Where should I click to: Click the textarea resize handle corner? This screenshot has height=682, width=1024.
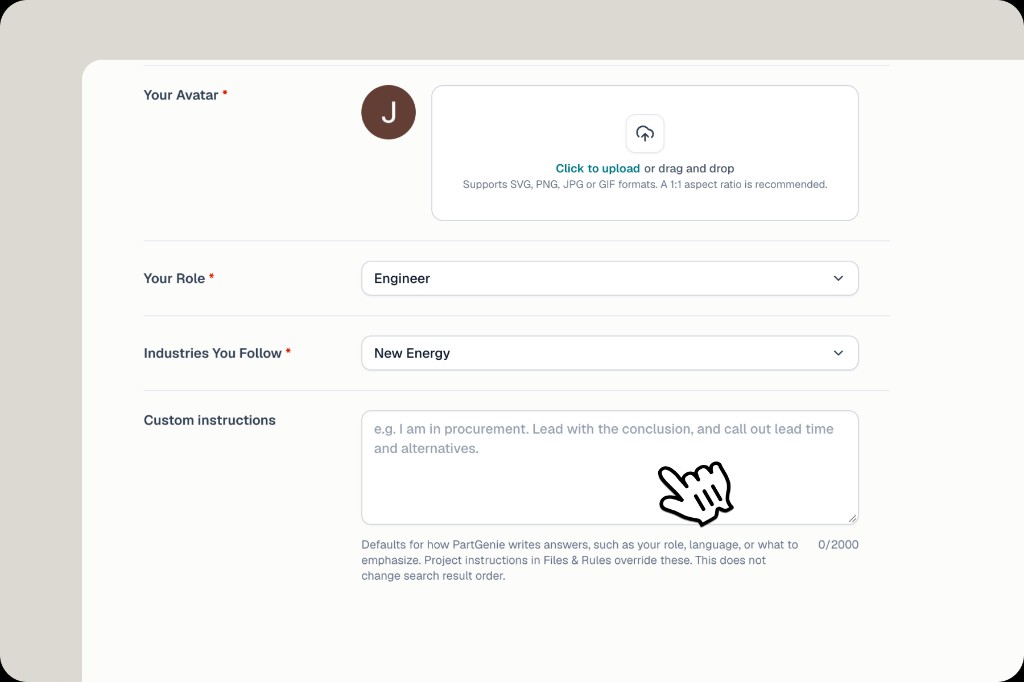pyautogui.click(x=852, y=518)
